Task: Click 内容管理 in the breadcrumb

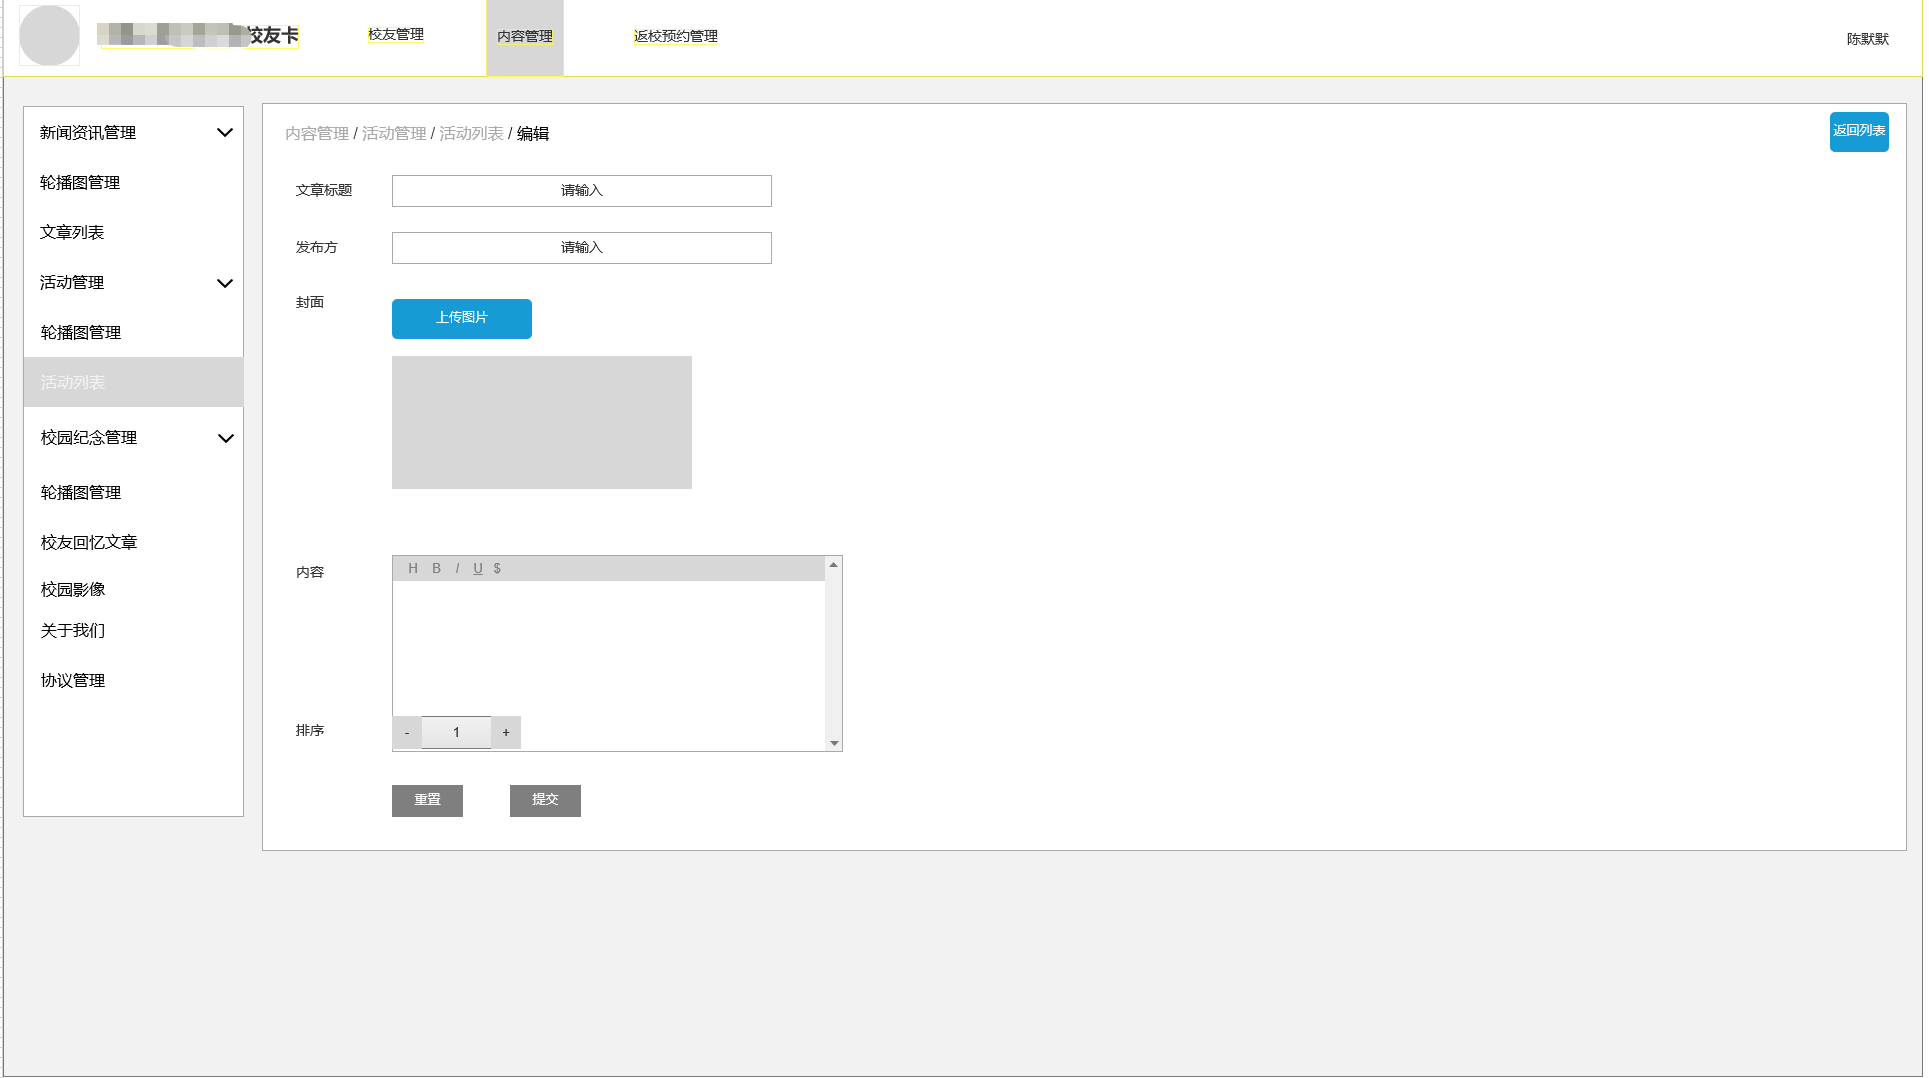Action: pos(317,133)
